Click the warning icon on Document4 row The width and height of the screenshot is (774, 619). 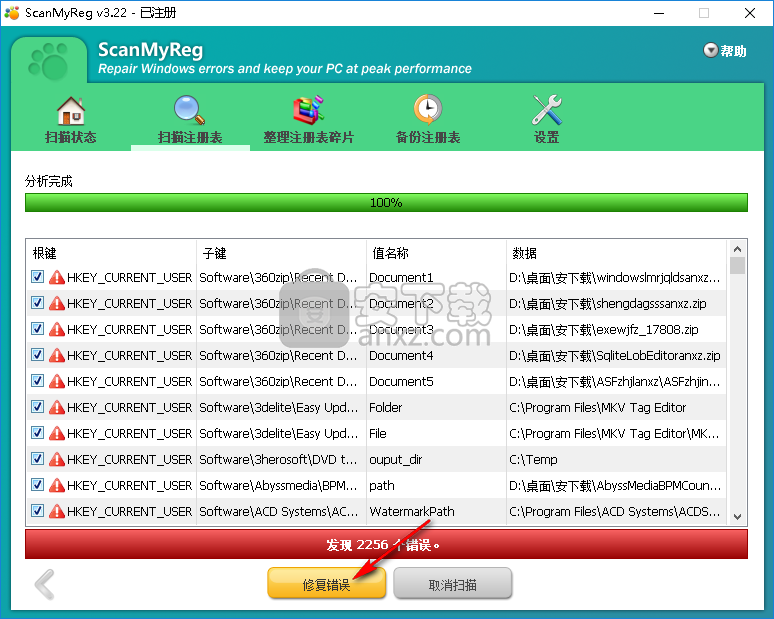pyautogui.click(x=57, y=355)
